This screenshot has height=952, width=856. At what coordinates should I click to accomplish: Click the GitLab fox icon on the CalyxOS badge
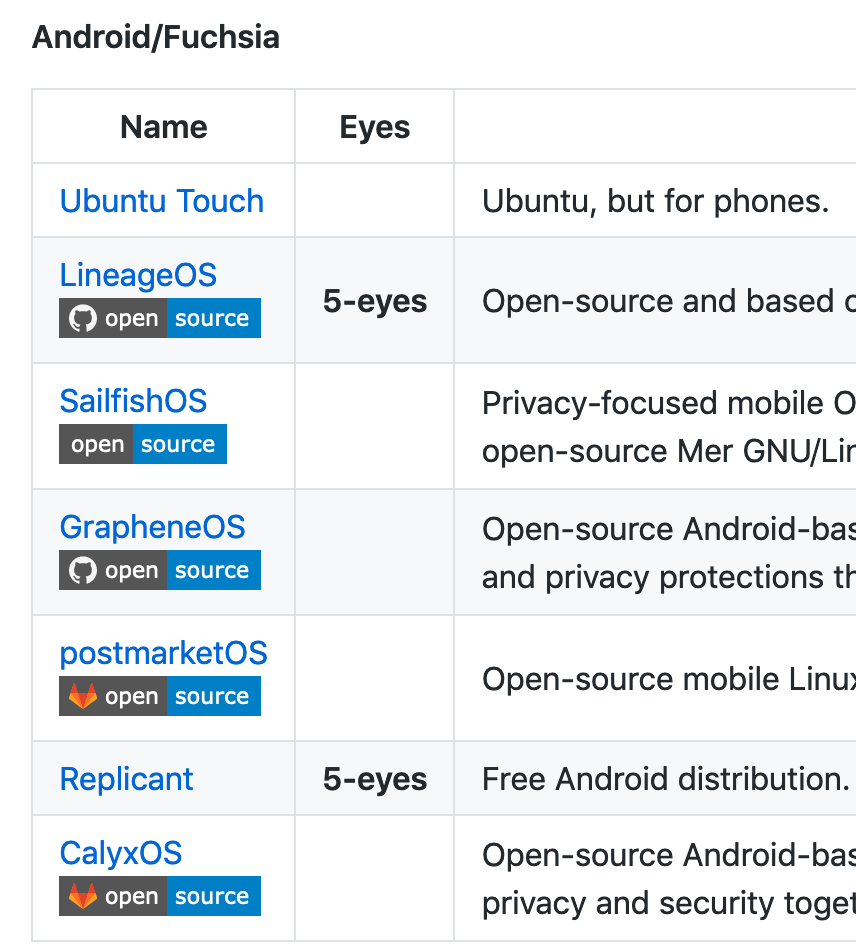83,896
